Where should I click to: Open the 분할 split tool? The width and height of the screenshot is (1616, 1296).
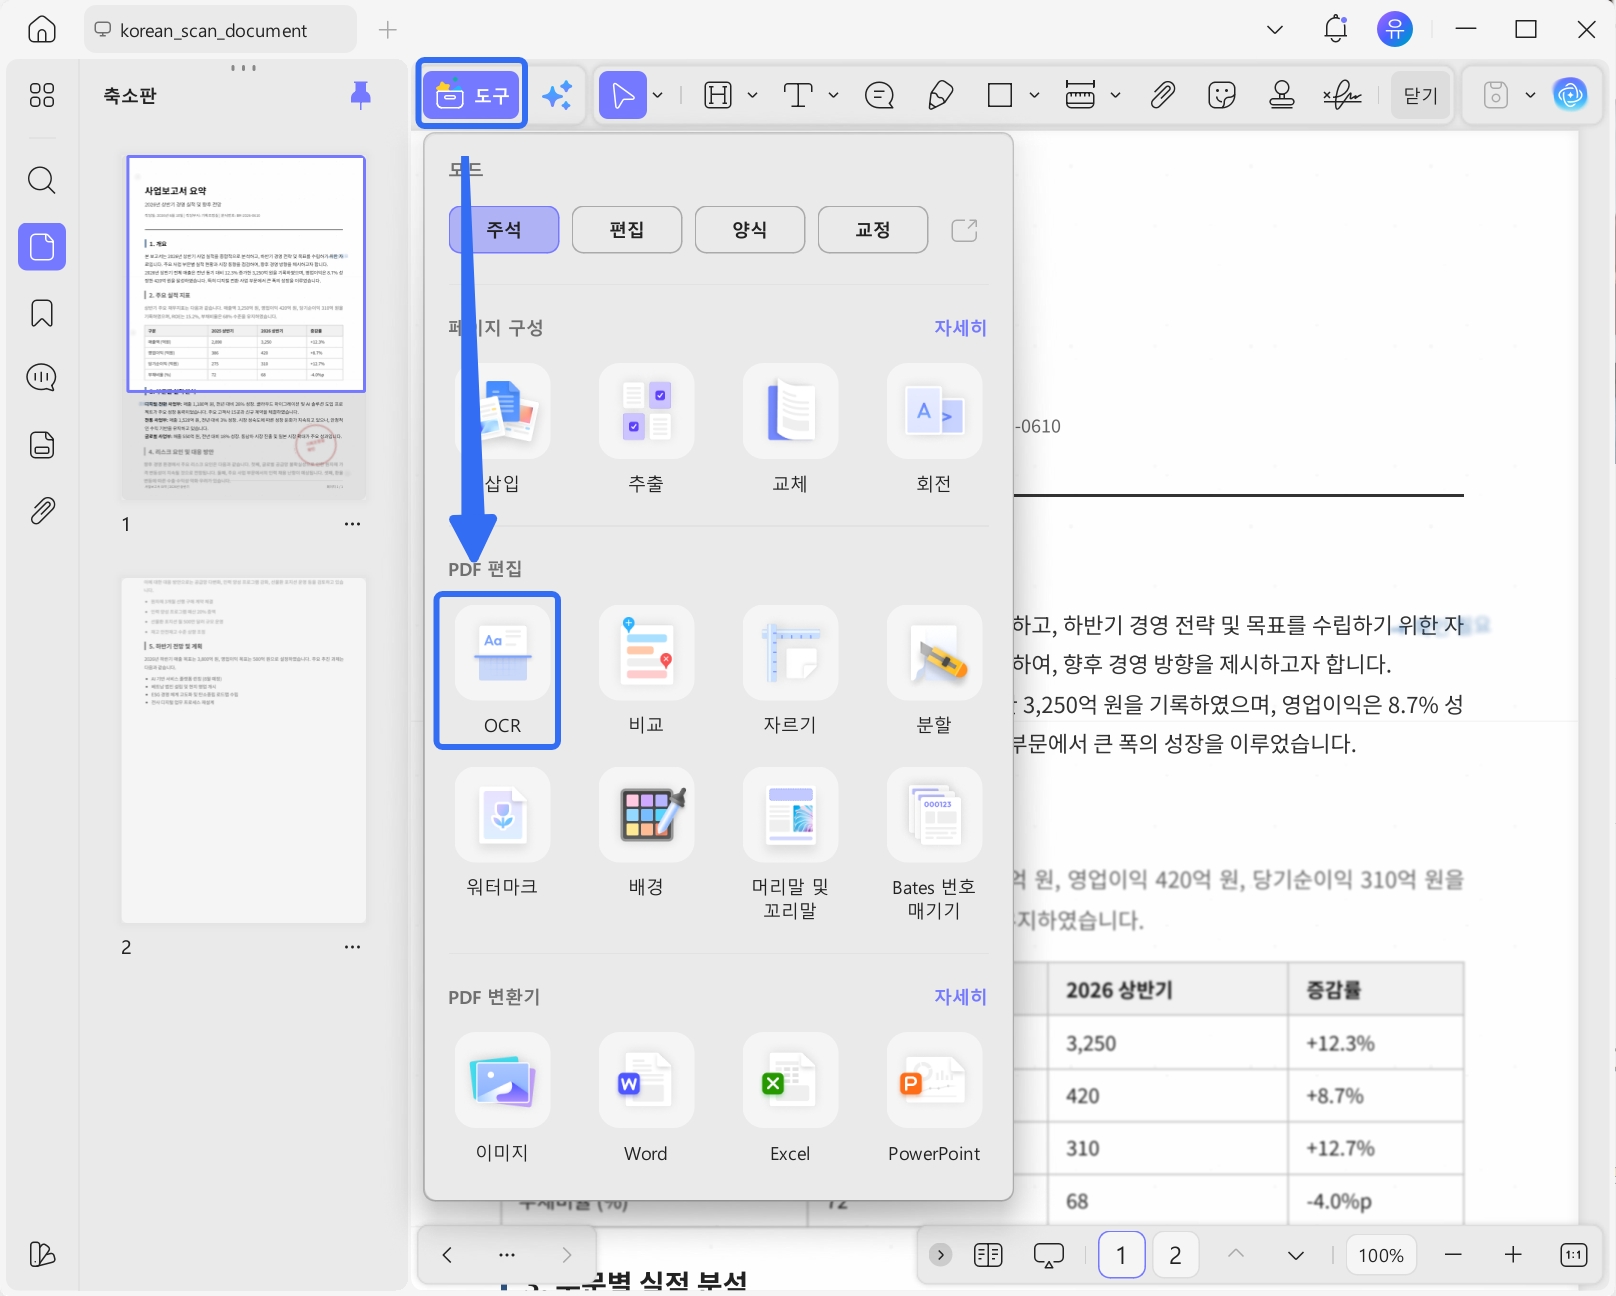tap(934, 671)
